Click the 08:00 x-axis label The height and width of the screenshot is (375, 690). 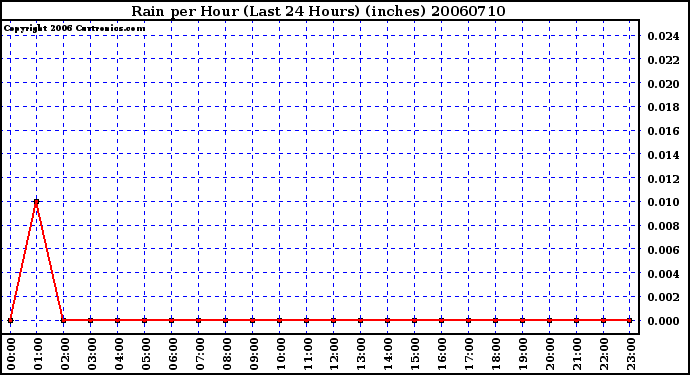(x=227, y=354)
